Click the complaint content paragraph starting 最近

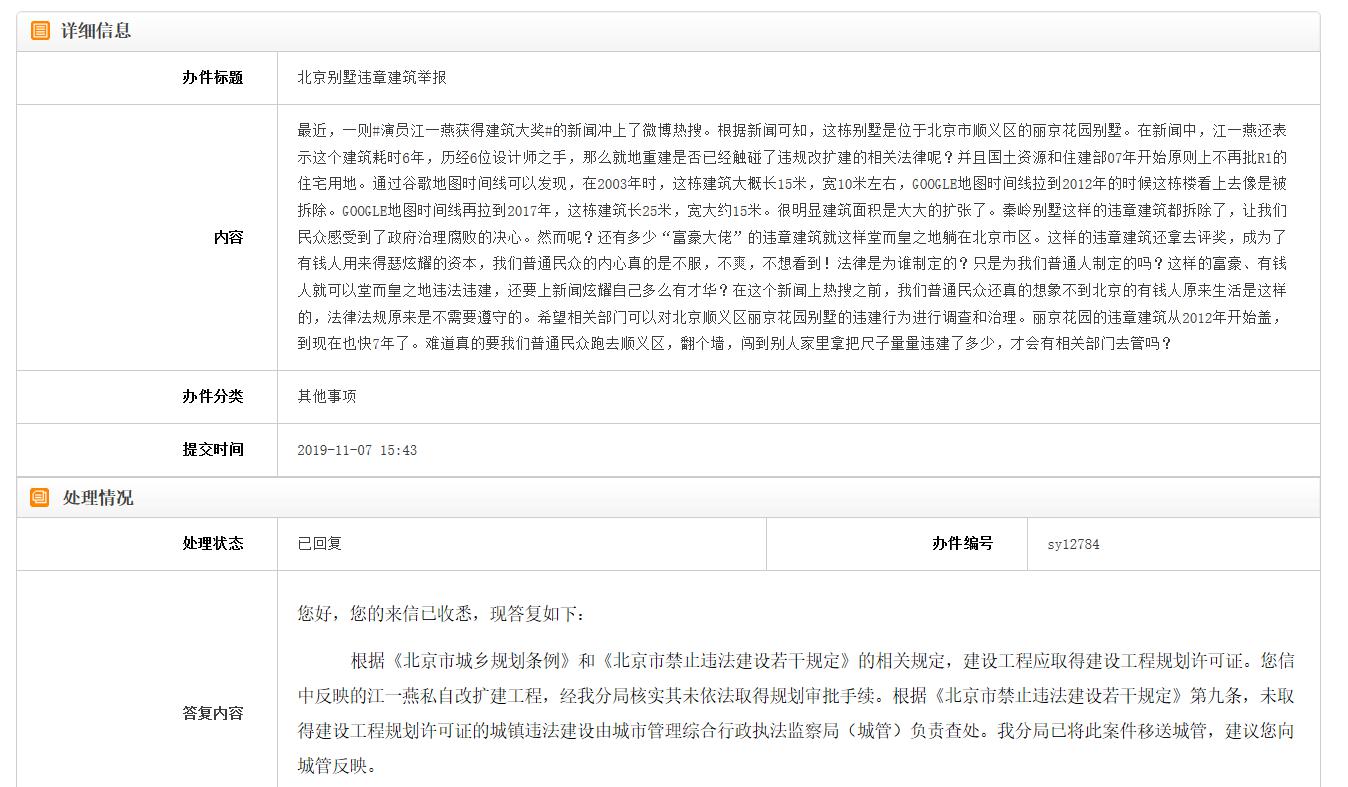792,237
